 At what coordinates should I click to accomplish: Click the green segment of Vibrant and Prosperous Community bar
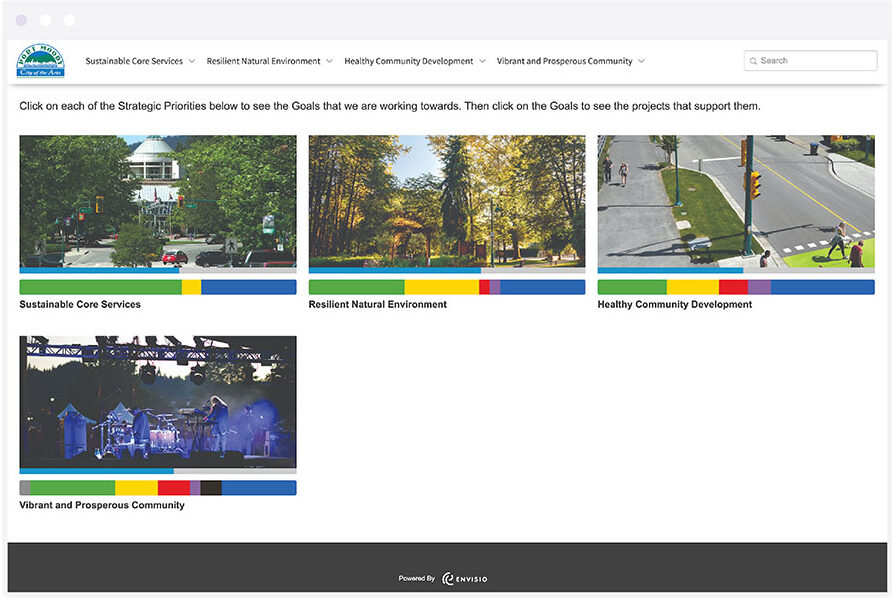[72, 488]
